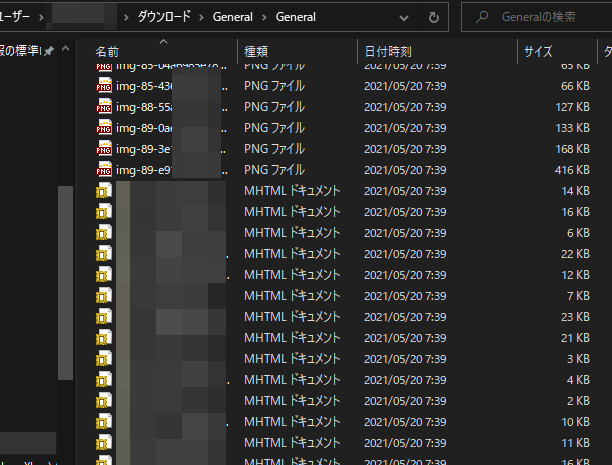Click MHTML ドキュメント type of 22 KB row

[x=292, y=254]
